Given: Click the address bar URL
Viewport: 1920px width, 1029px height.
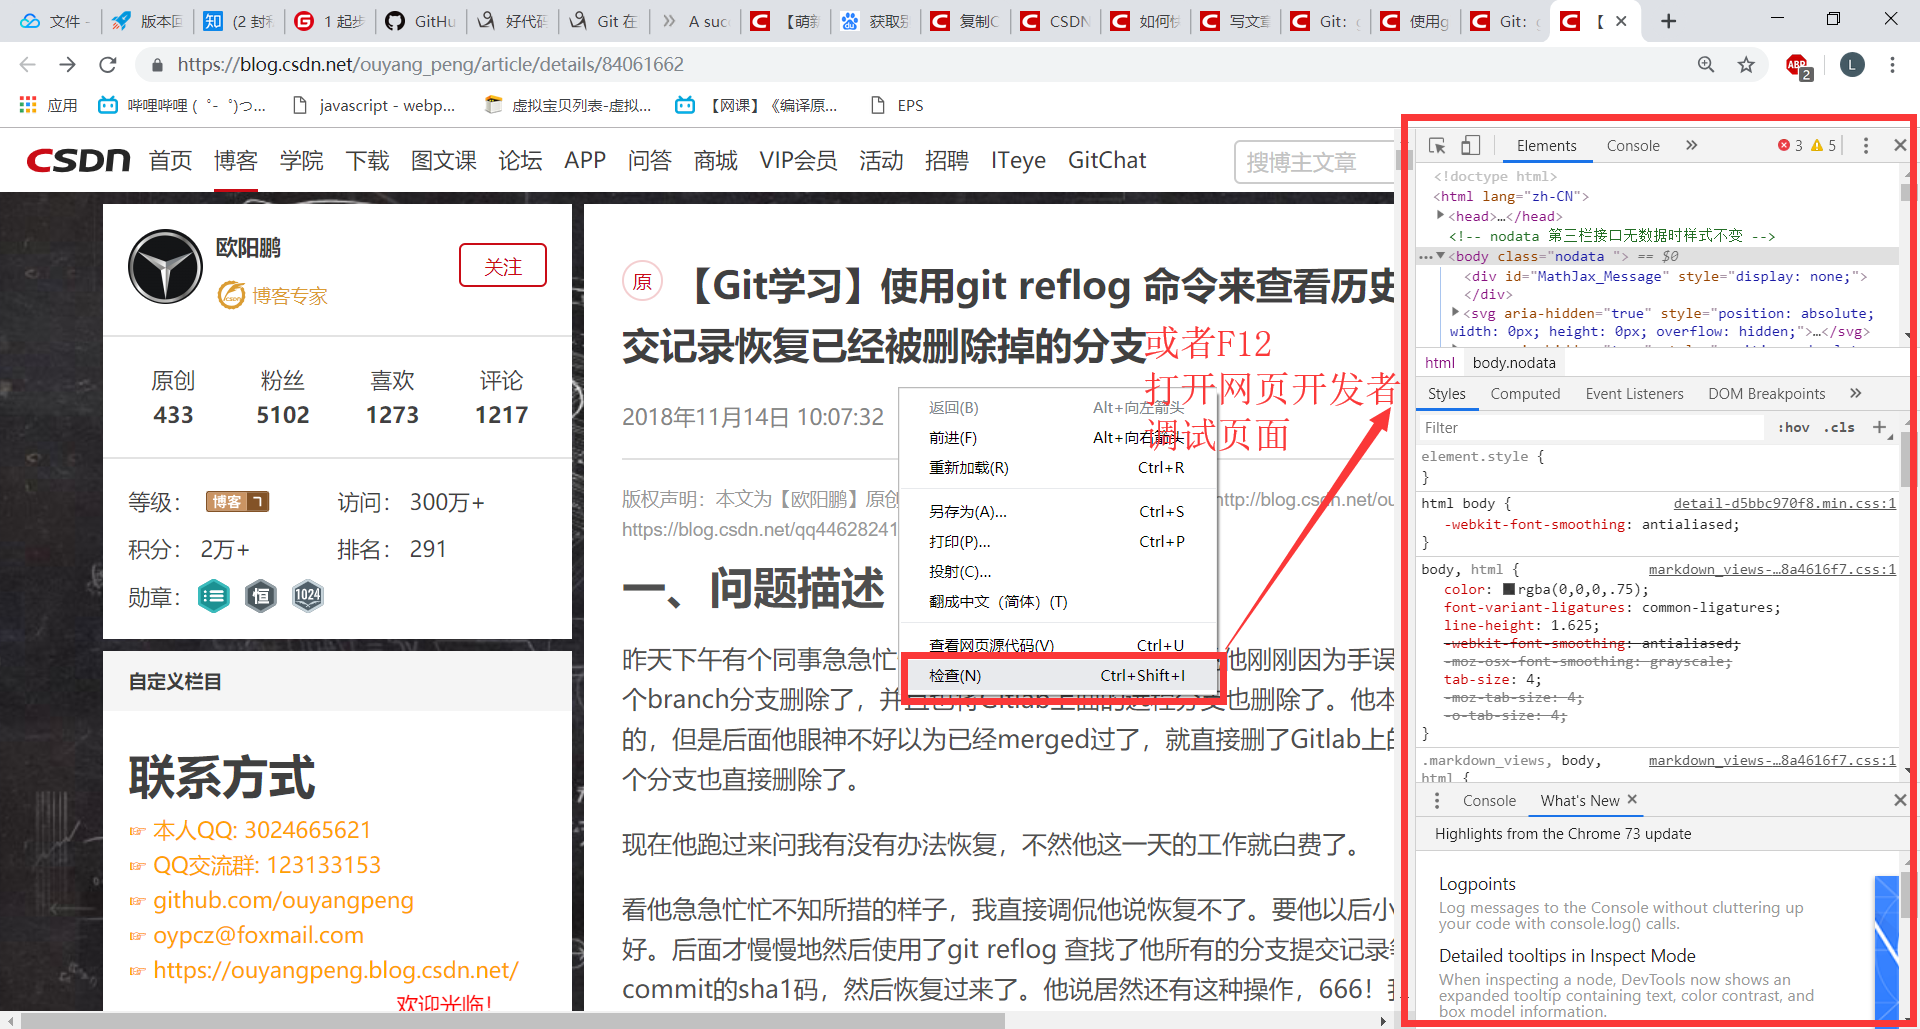Looking at the screenshot, I should pyautogui.click(x=430, y=64).
